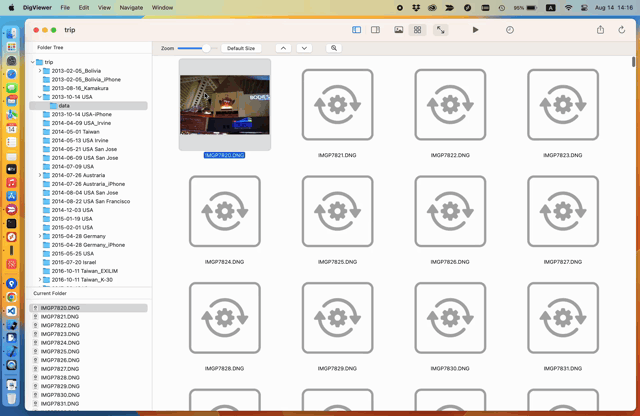Collapse the 2013-10-14 USA folder
The image size is (640, 416).
tap(40, 97)
